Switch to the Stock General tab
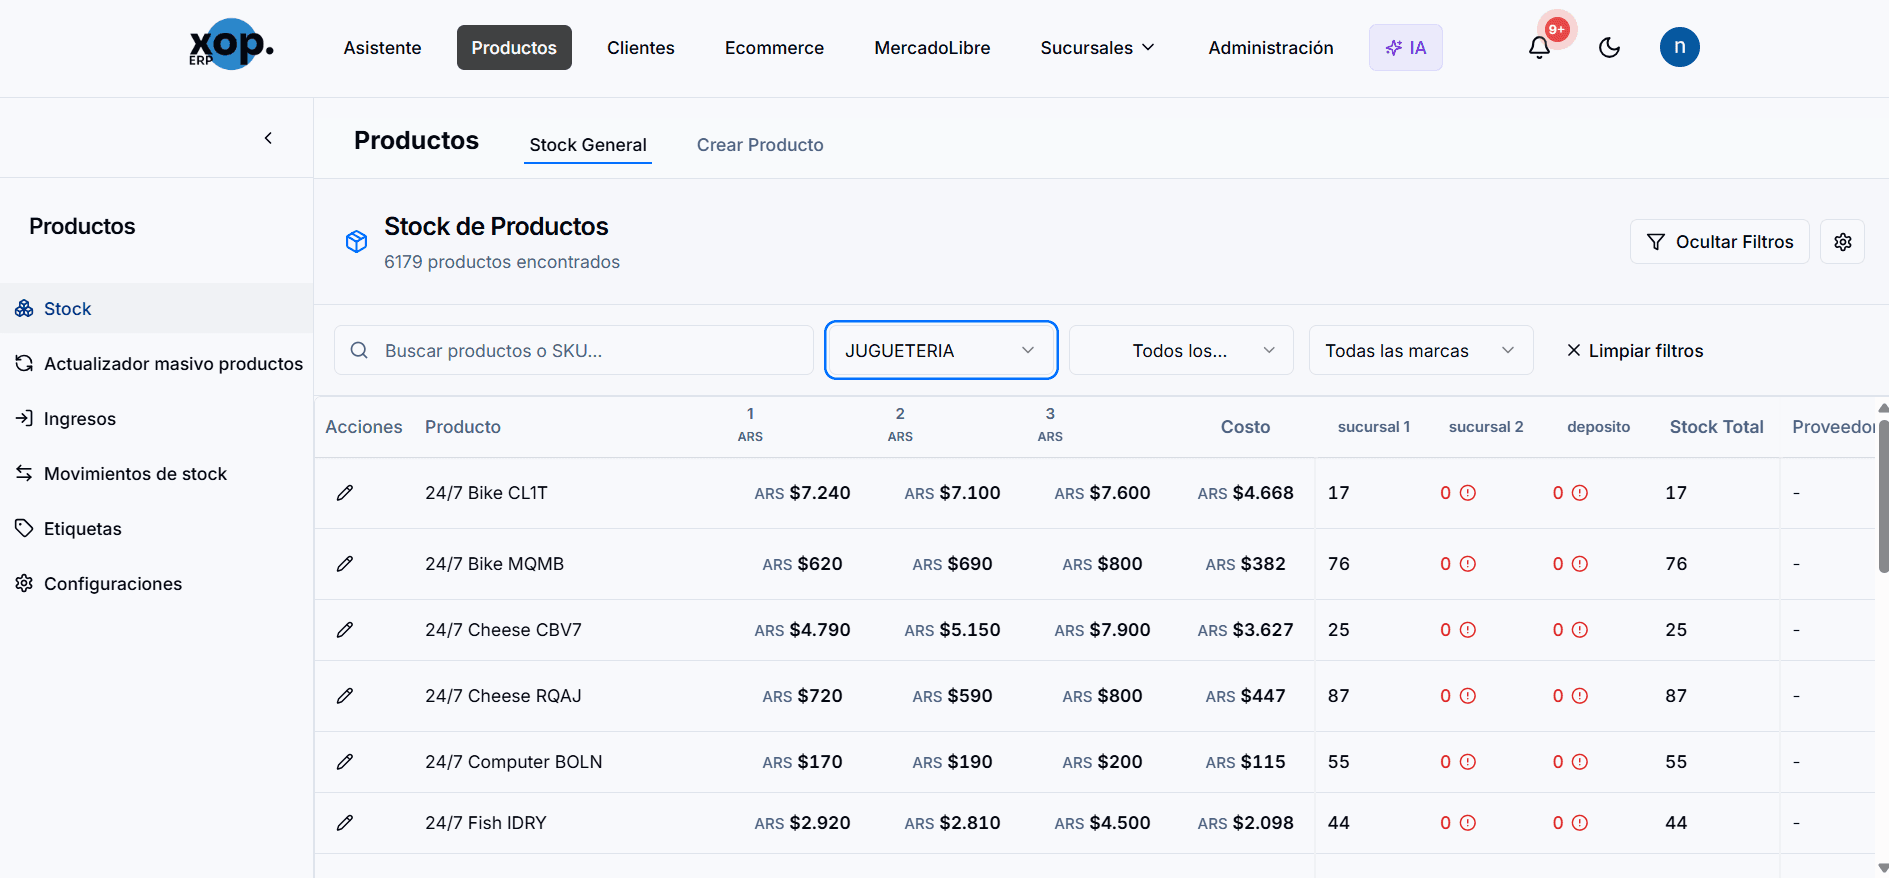1889x878 pixels. (x=588, y=145)
